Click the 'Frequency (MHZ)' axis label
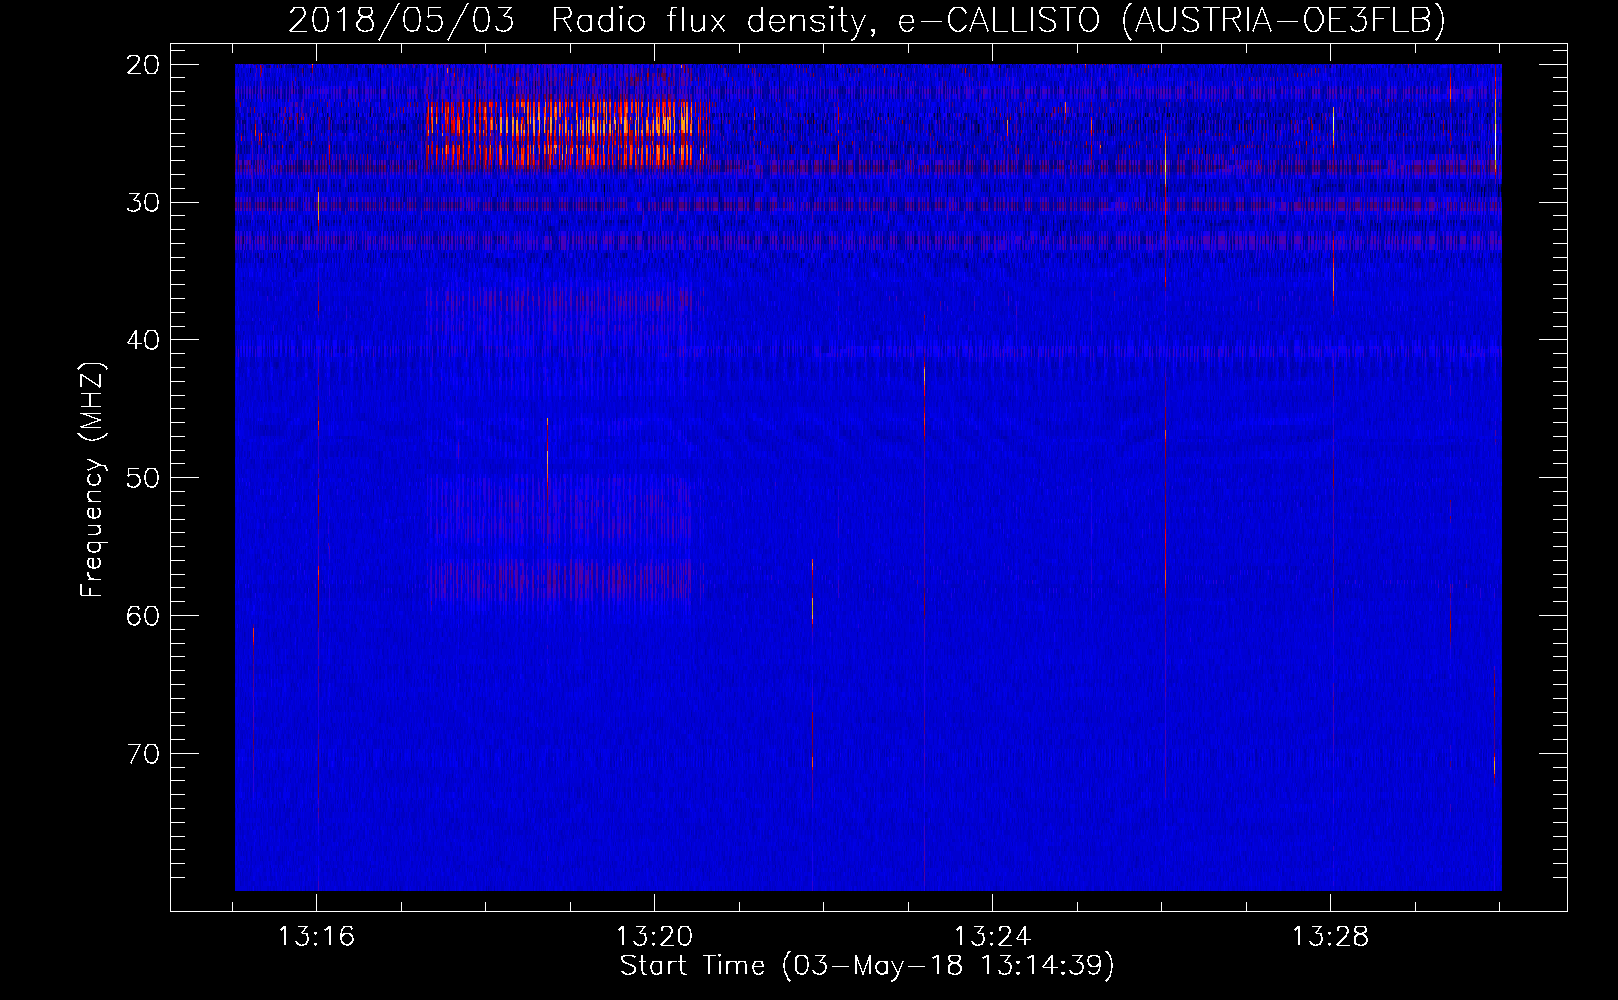The width and height of the screenshot is (1618, 1000). [92, 480]
